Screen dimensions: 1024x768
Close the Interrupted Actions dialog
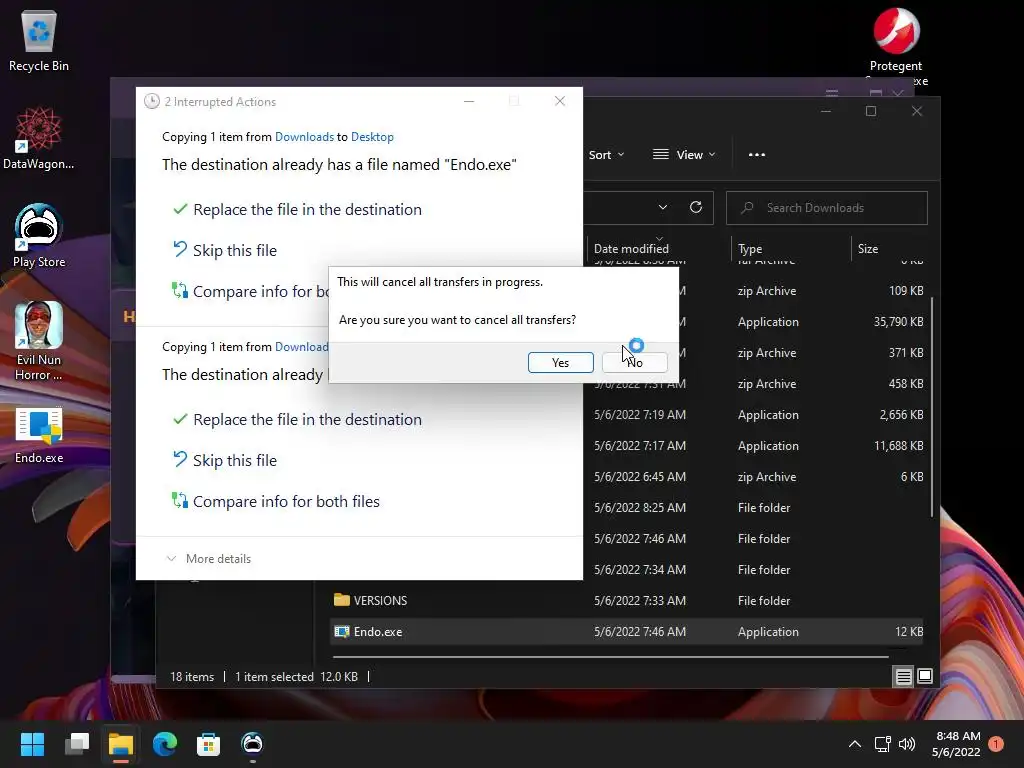(560, 101)
